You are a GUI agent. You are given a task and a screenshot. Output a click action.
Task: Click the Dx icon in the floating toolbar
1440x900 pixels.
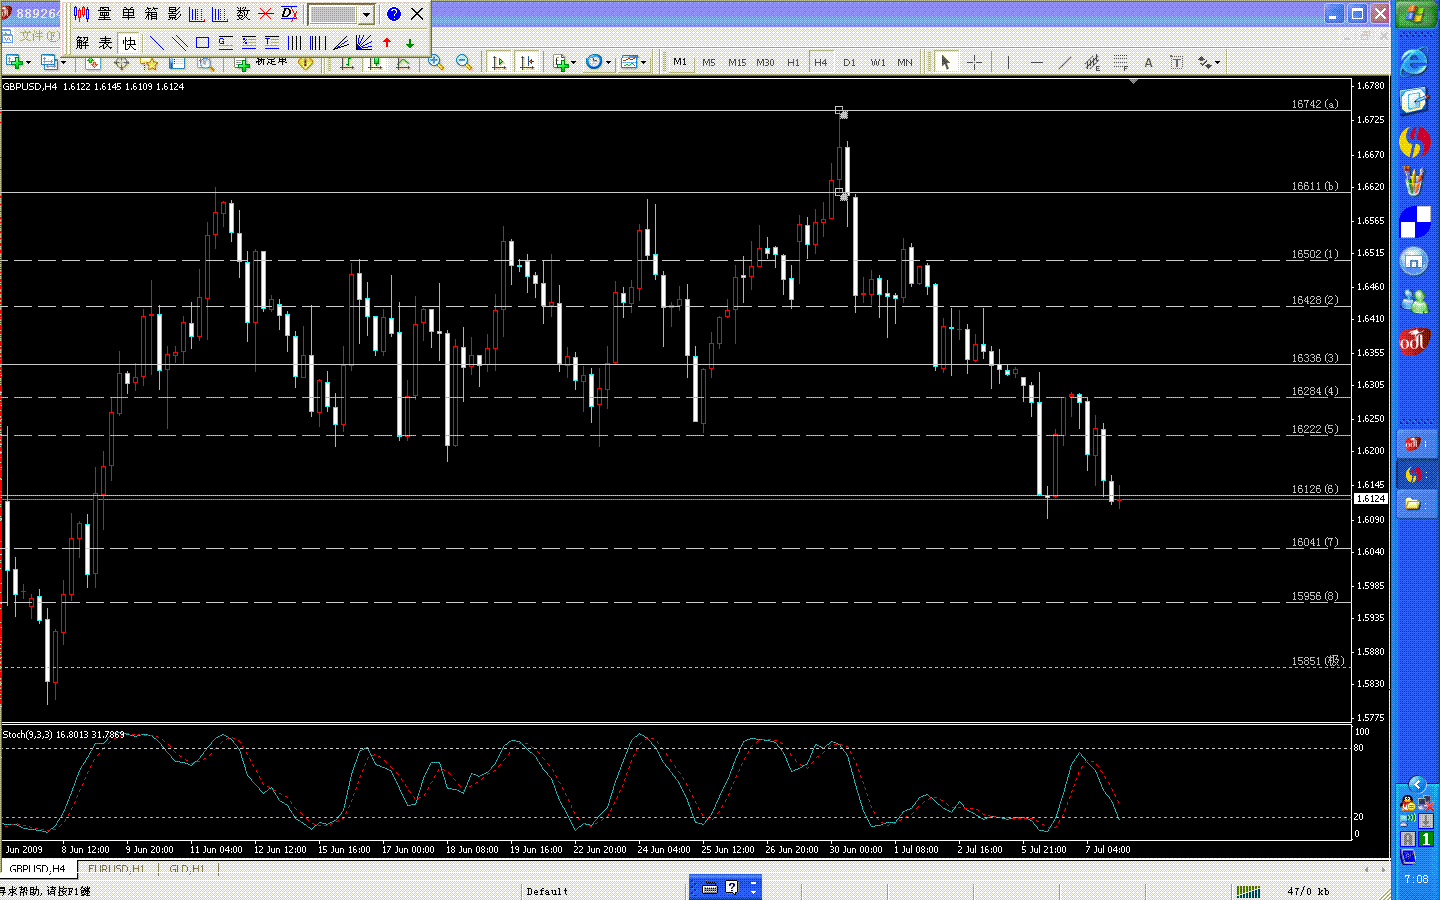[x=289, y=14]
